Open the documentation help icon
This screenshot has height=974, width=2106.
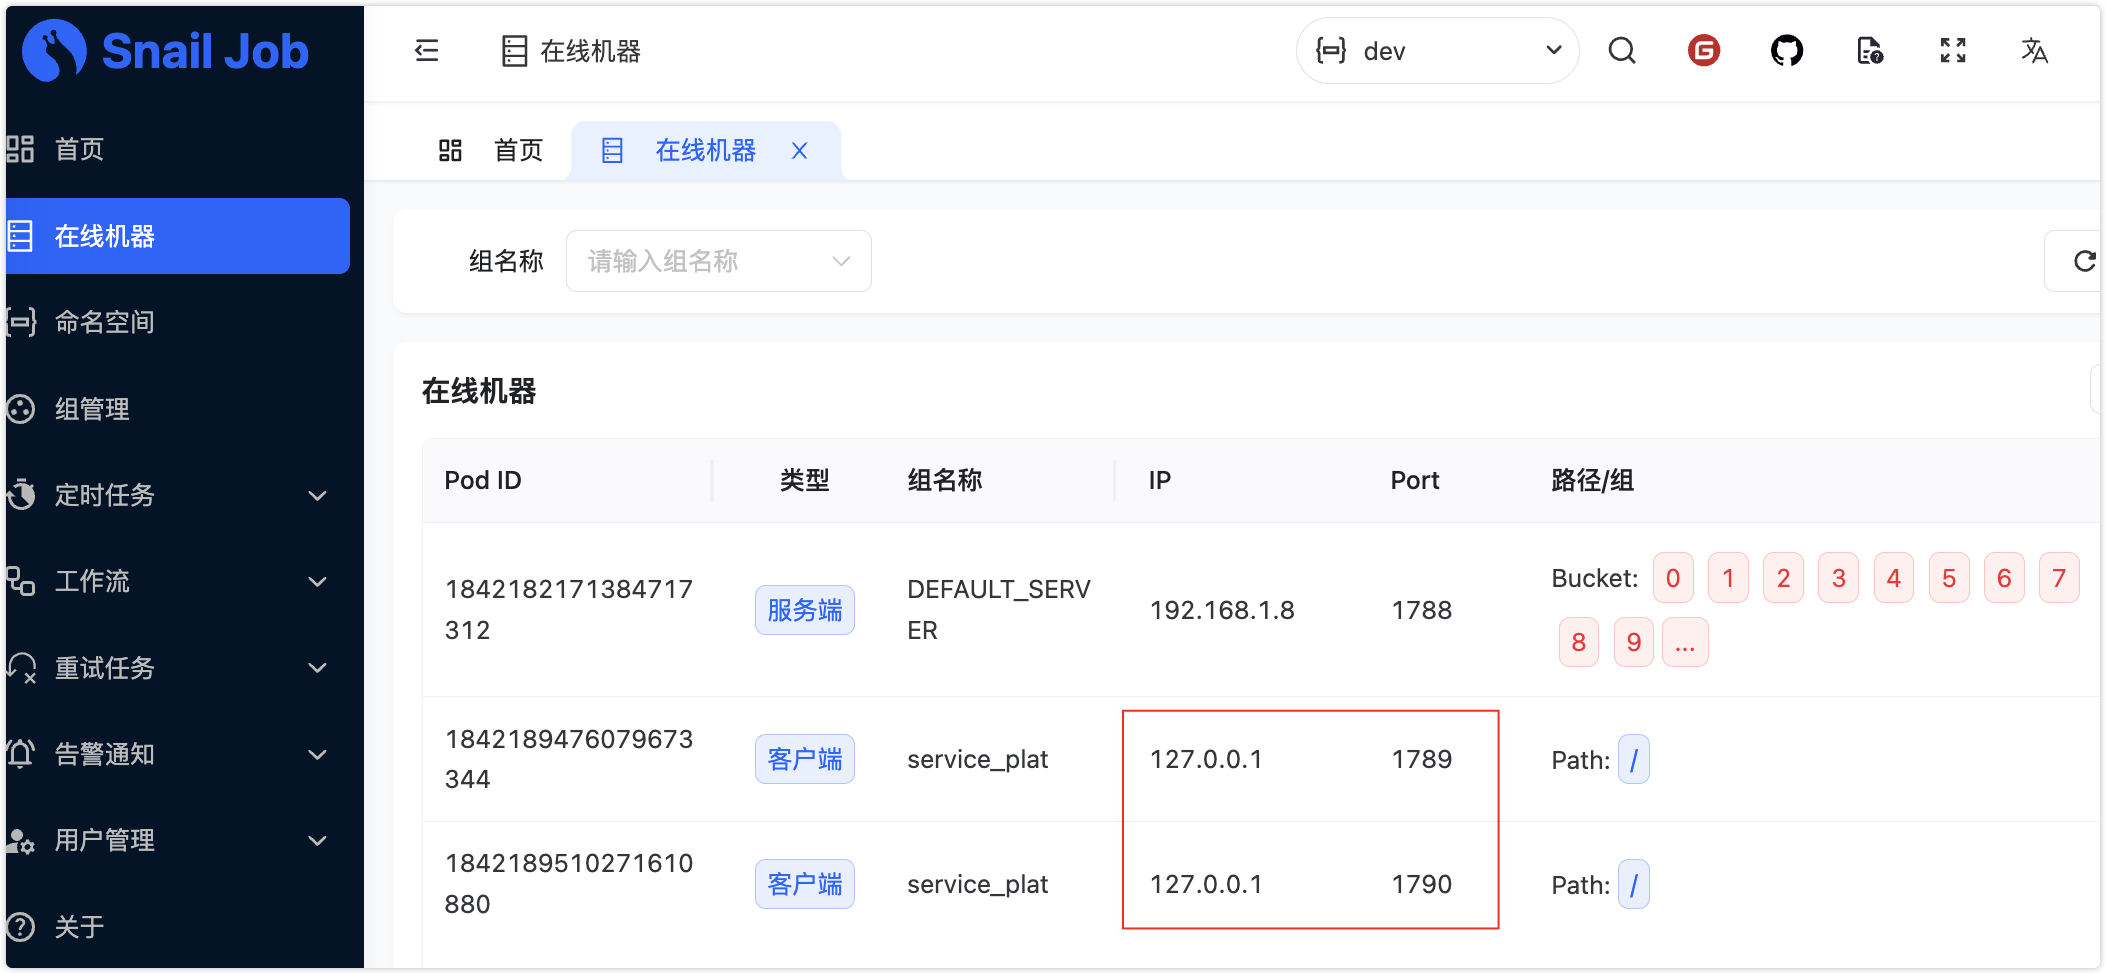coord(1869,51)
